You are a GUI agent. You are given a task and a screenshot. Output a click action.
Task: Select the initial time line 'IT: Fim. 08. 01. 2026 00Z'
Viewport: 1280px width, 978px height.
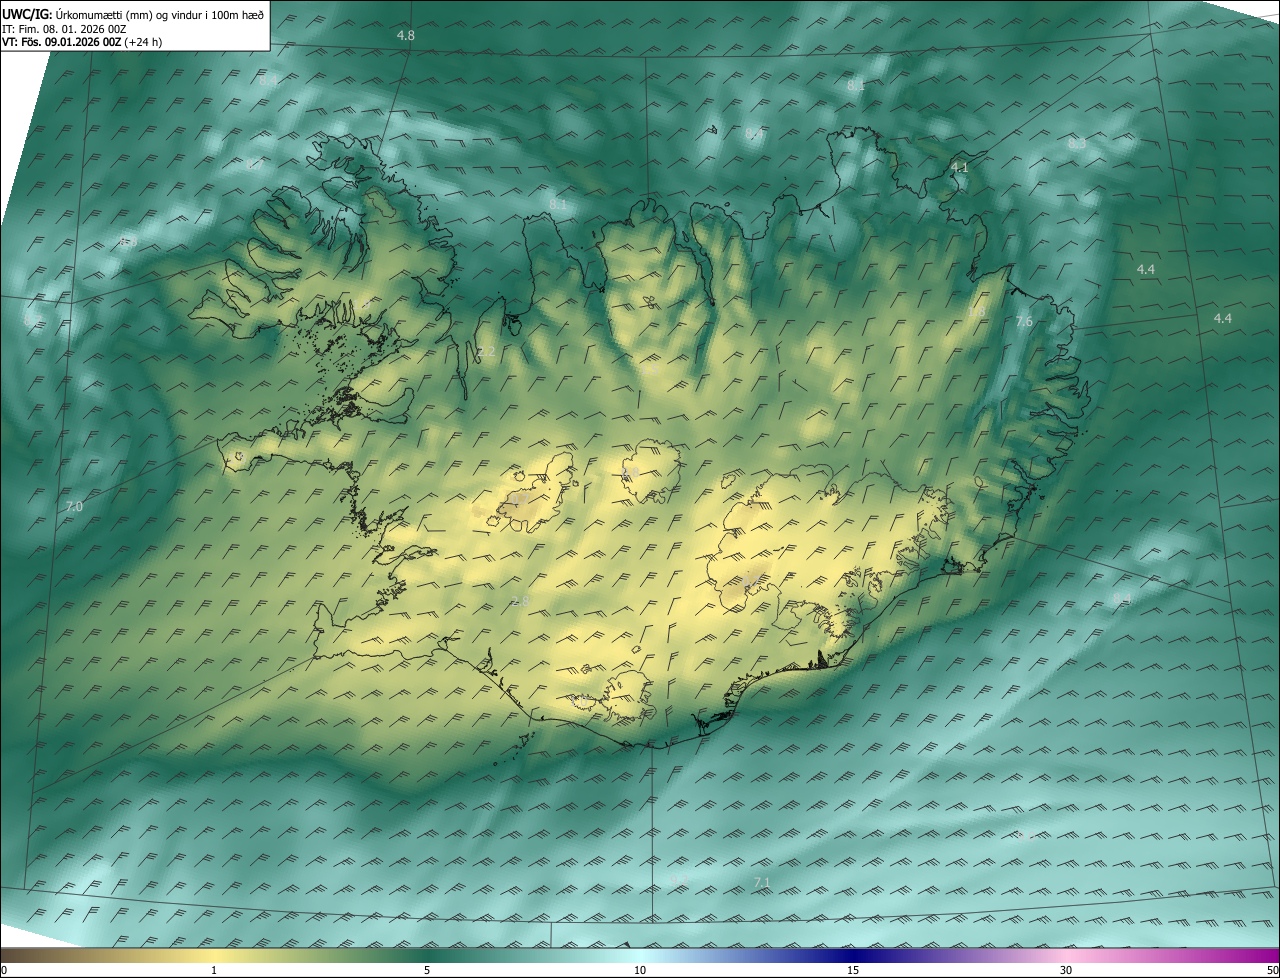(x=64, y=28)
